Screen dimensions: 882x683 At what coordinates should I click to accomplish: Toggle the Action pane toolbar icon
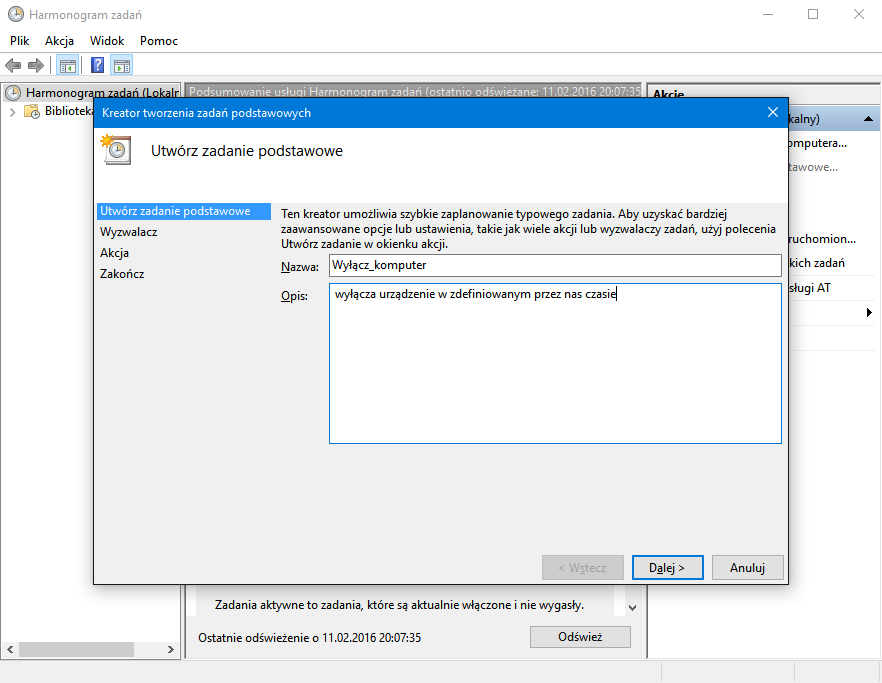(121, 66)
